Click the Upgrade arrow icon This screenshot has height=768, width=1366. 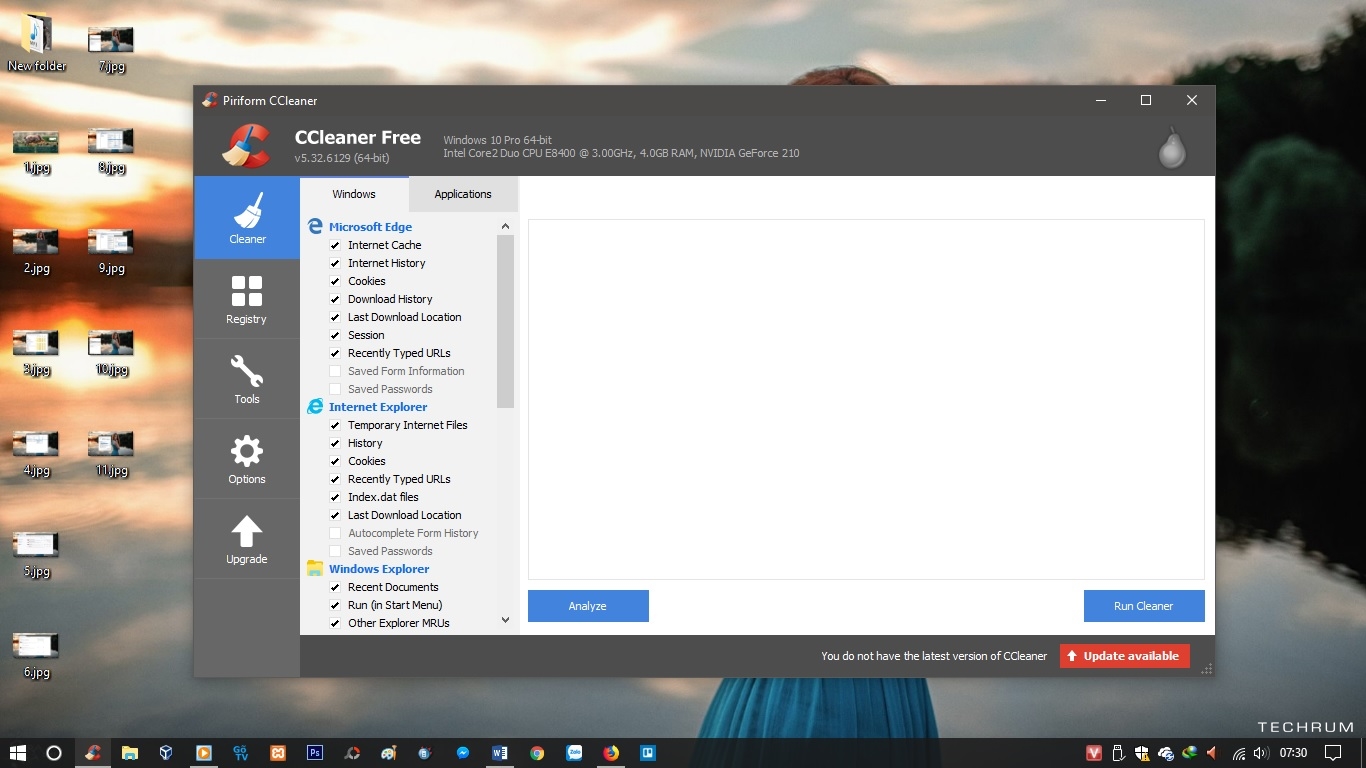246,532
